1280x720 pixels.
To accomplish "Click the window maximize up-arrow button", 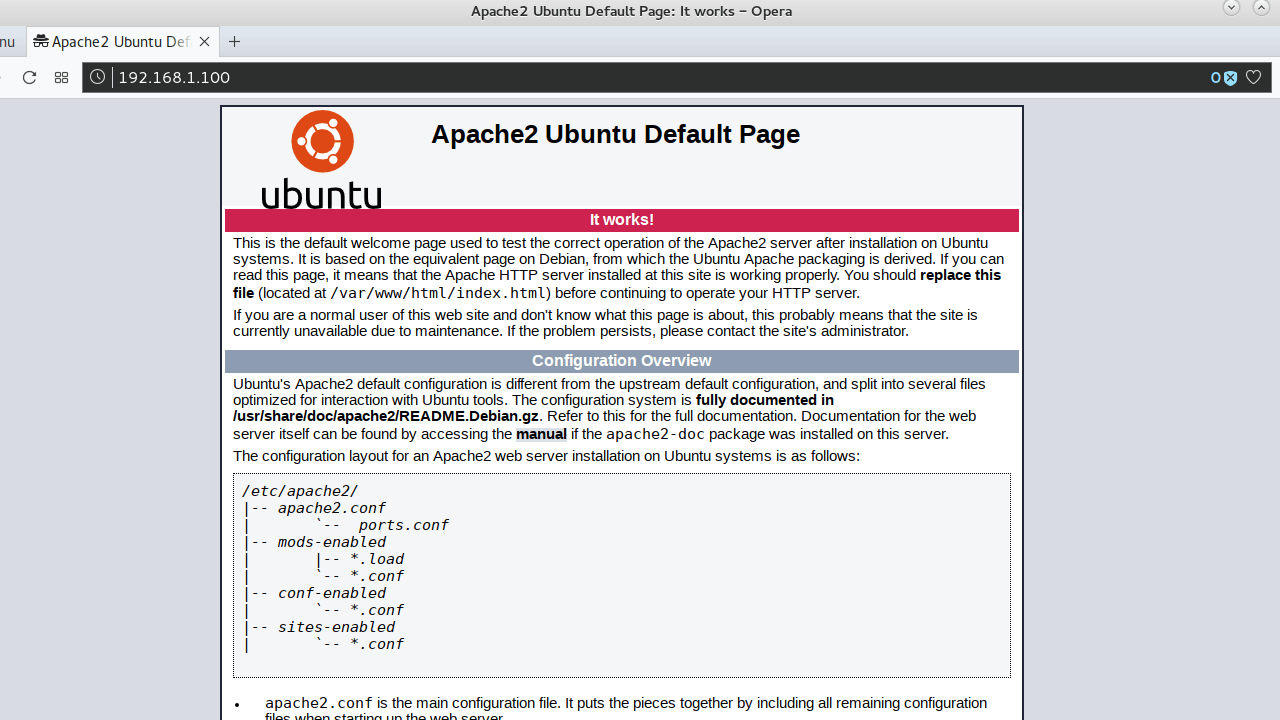I will tap(1261, 7).
